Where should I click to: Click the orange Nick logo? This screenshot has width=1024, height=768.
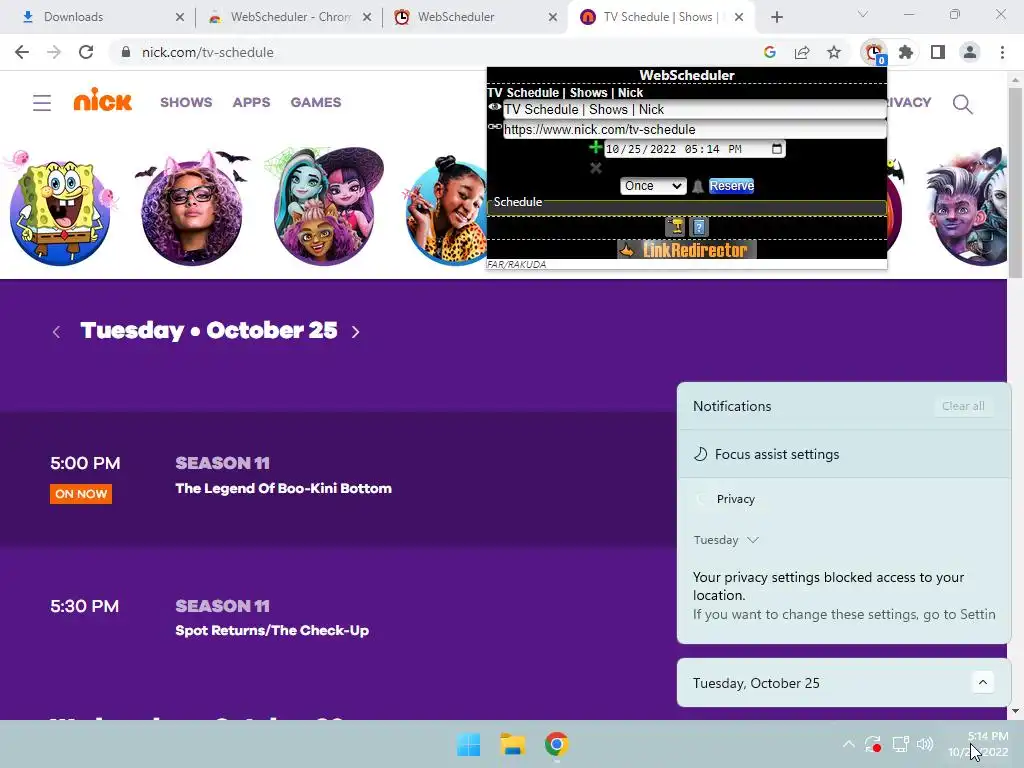pyautogui.click(x=103, y=100)
